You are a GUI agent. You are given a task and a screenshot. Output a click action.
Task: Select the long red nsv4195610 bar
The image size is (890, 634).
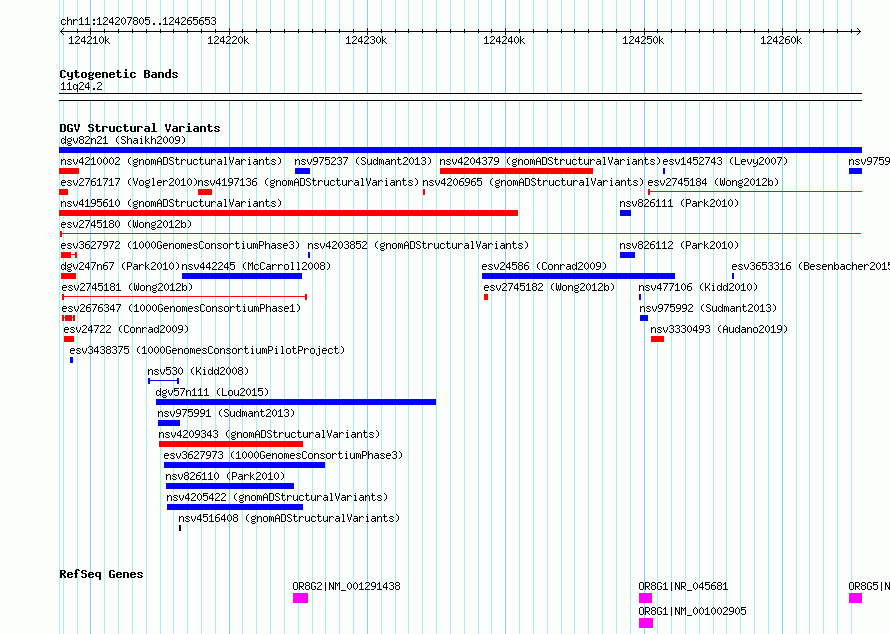[288, 213]
